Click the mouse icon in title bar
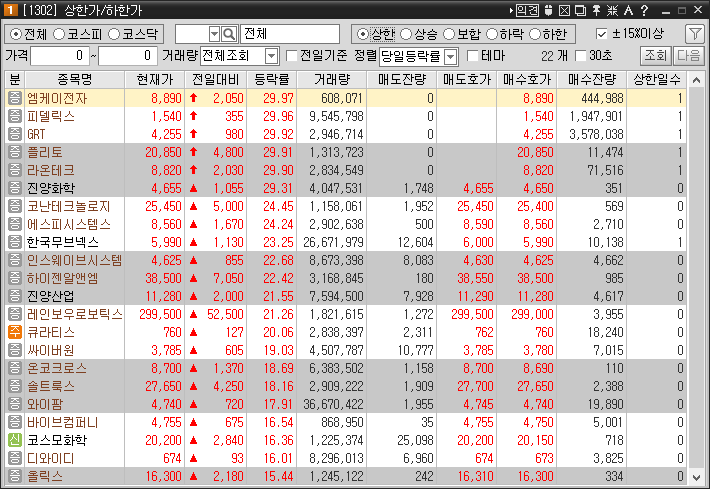Viewport: 710px width, 489px height. click(x=548, y=10)
